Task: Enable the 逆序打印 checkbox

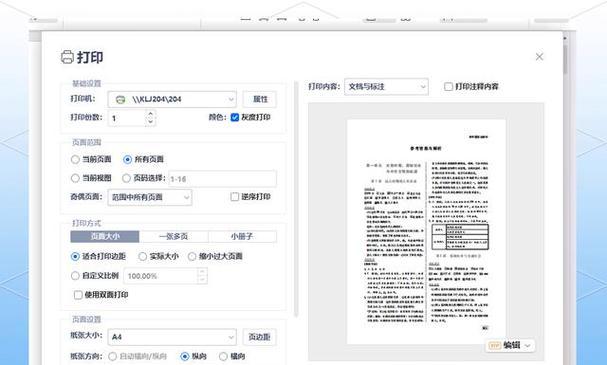Action: [x=235, y=197]
